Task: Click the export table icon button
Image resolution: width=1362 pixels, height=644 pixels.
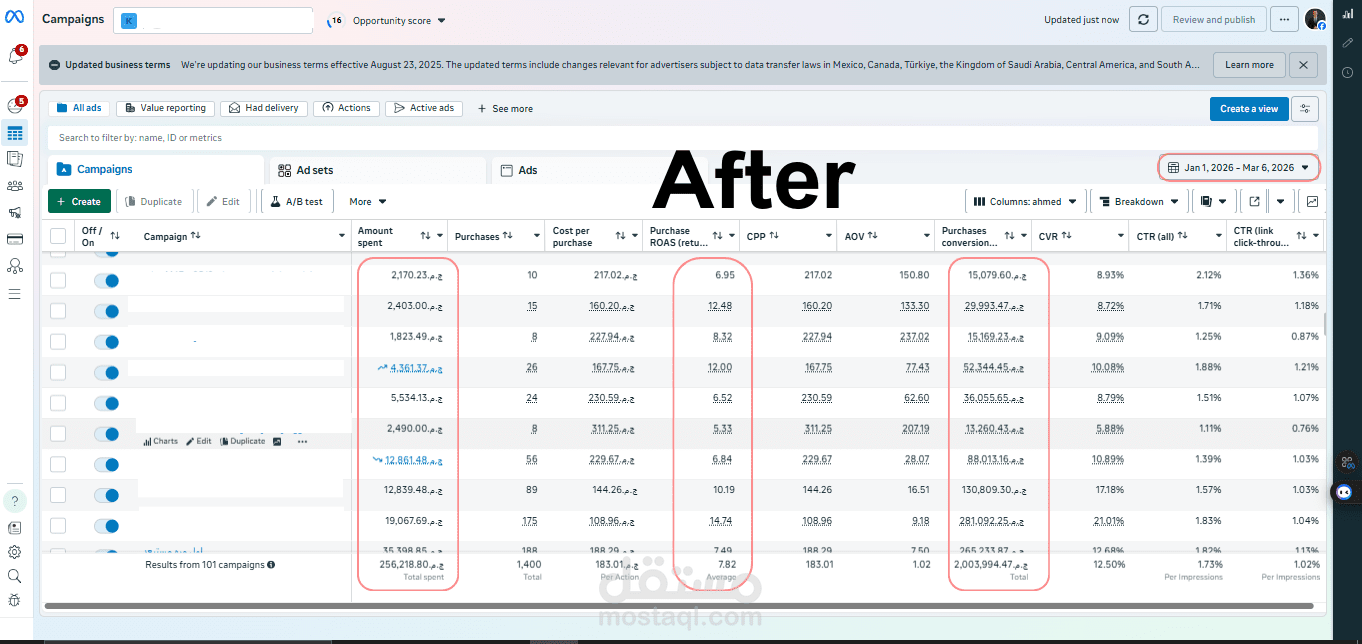Action: (x=1254, y=201)
